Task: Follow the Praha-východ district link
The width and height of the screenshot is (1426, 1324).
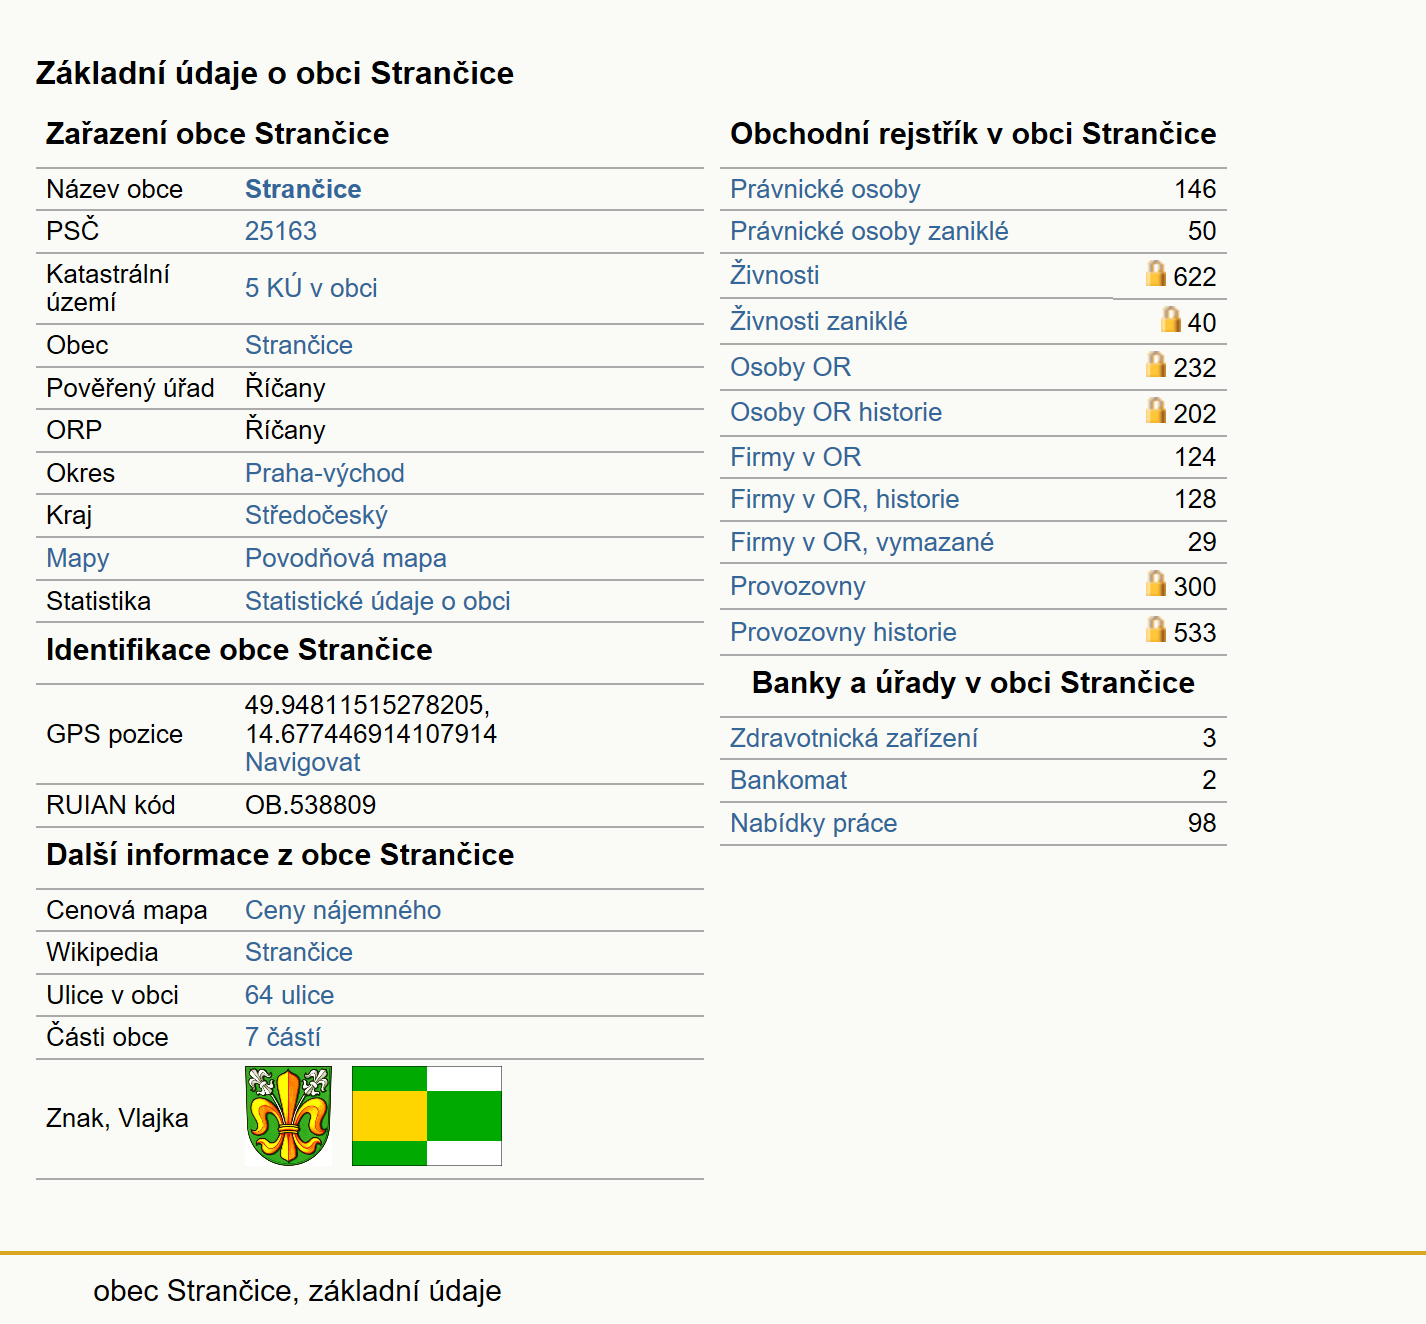Action: [x=325, y=473]
